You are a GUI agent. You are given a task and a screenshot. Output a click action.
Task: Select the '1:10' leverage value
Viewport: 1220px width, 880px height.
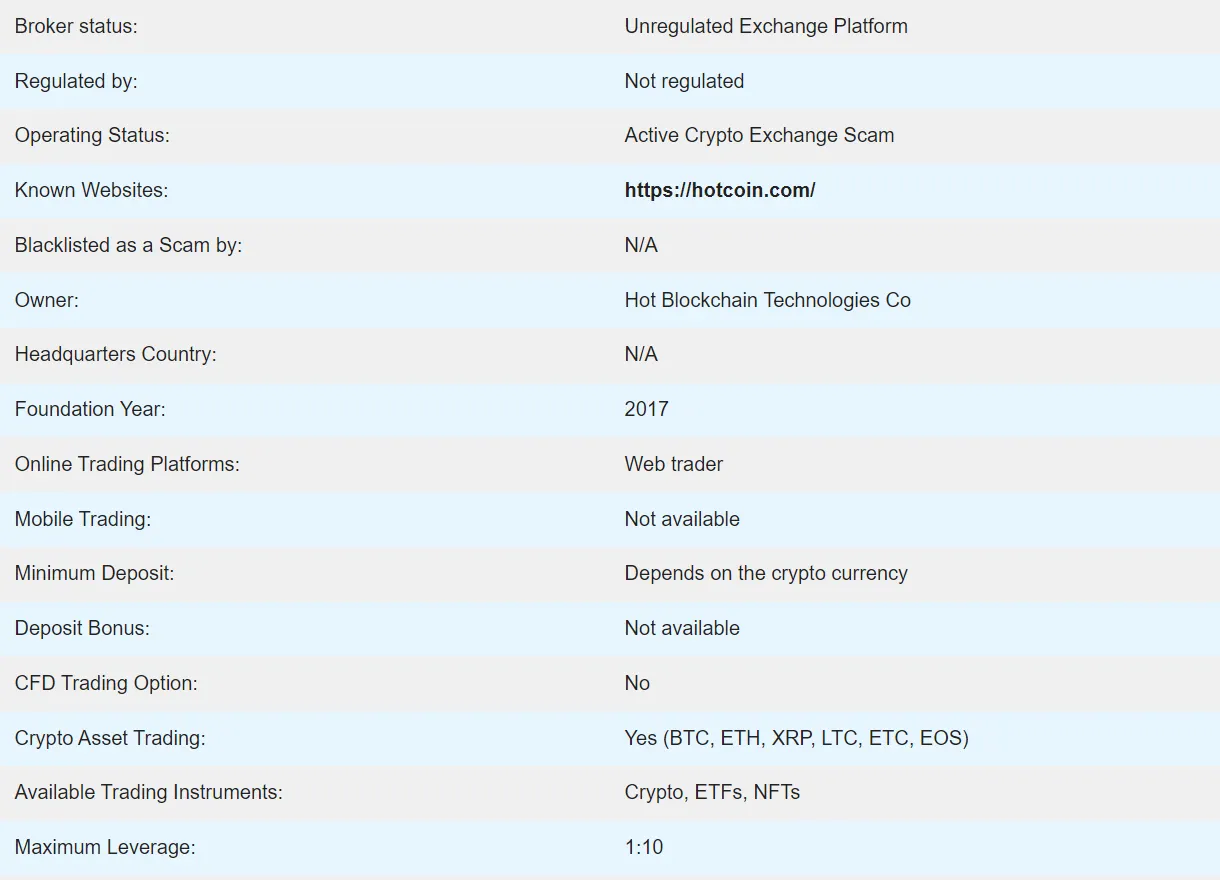point(644,847)
